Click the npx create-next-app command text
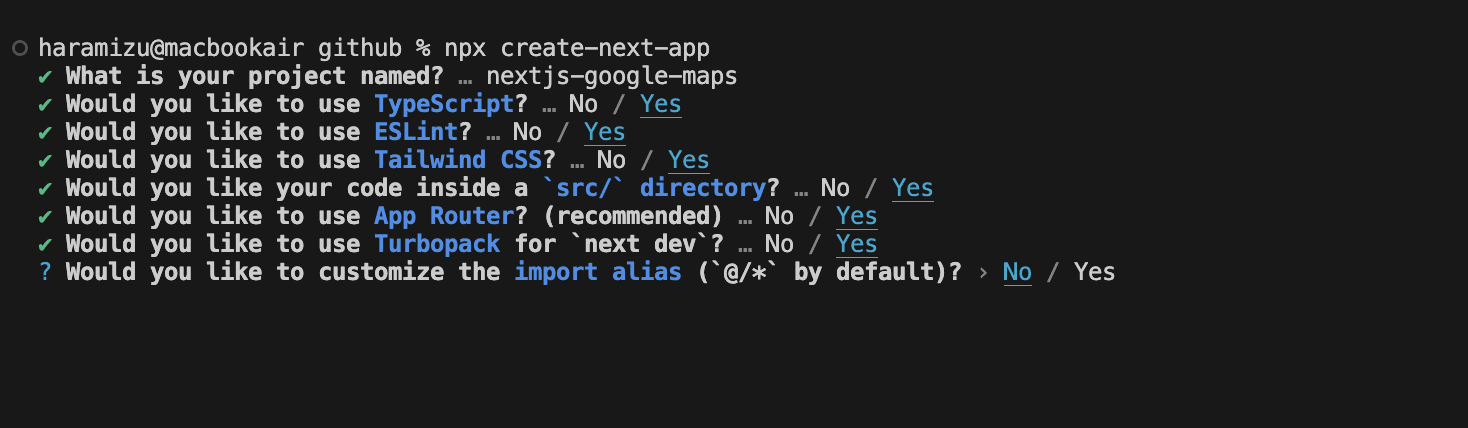Screen dimensions: 1468x428 (577, 48)
